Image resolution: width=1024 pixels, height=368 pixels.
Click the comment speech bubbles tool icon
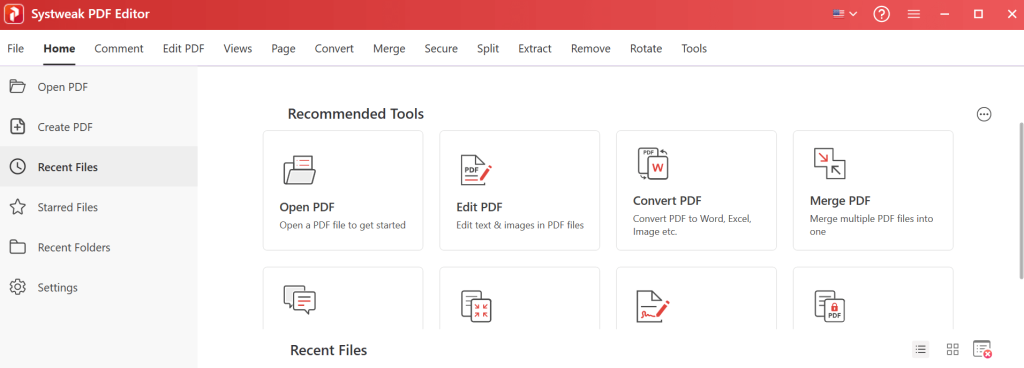pyautogui.click(x=300, y=299)
